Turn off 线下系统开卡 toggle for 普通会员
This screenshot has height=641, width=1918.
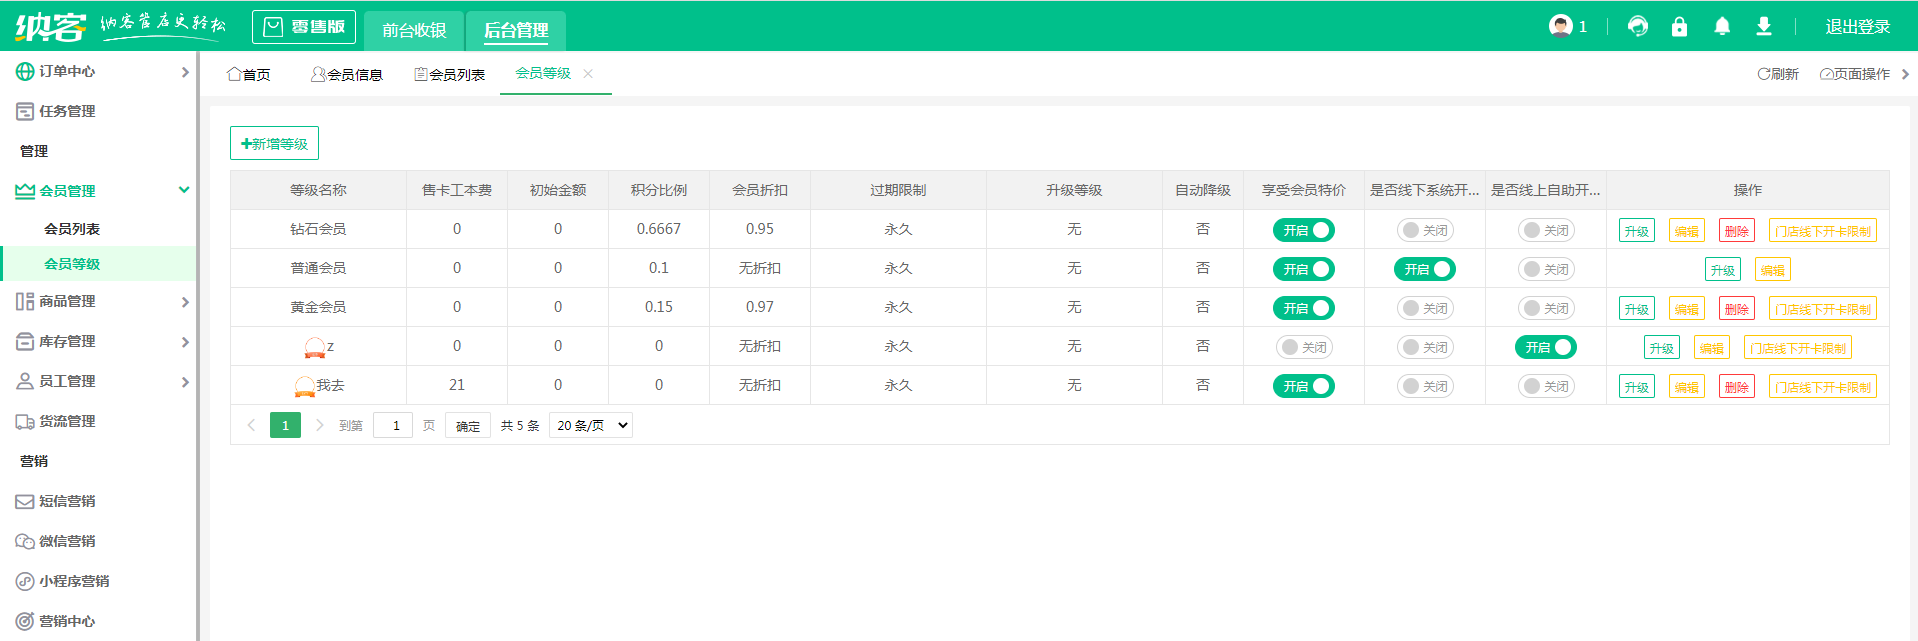(x=1424, y=269)
